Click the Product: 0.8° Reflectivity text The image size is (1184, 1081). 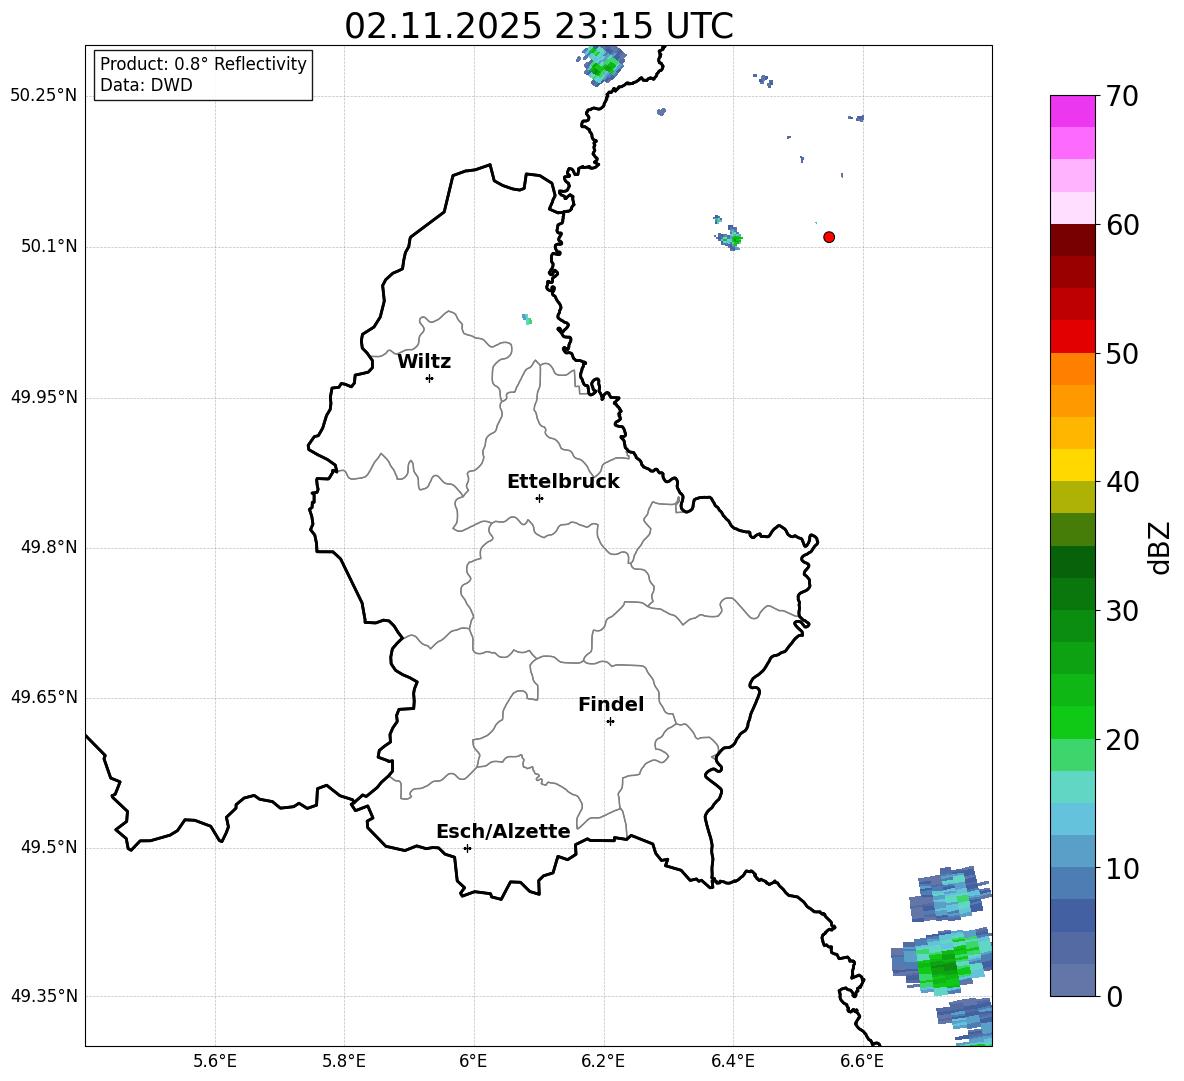pos(203,64)
